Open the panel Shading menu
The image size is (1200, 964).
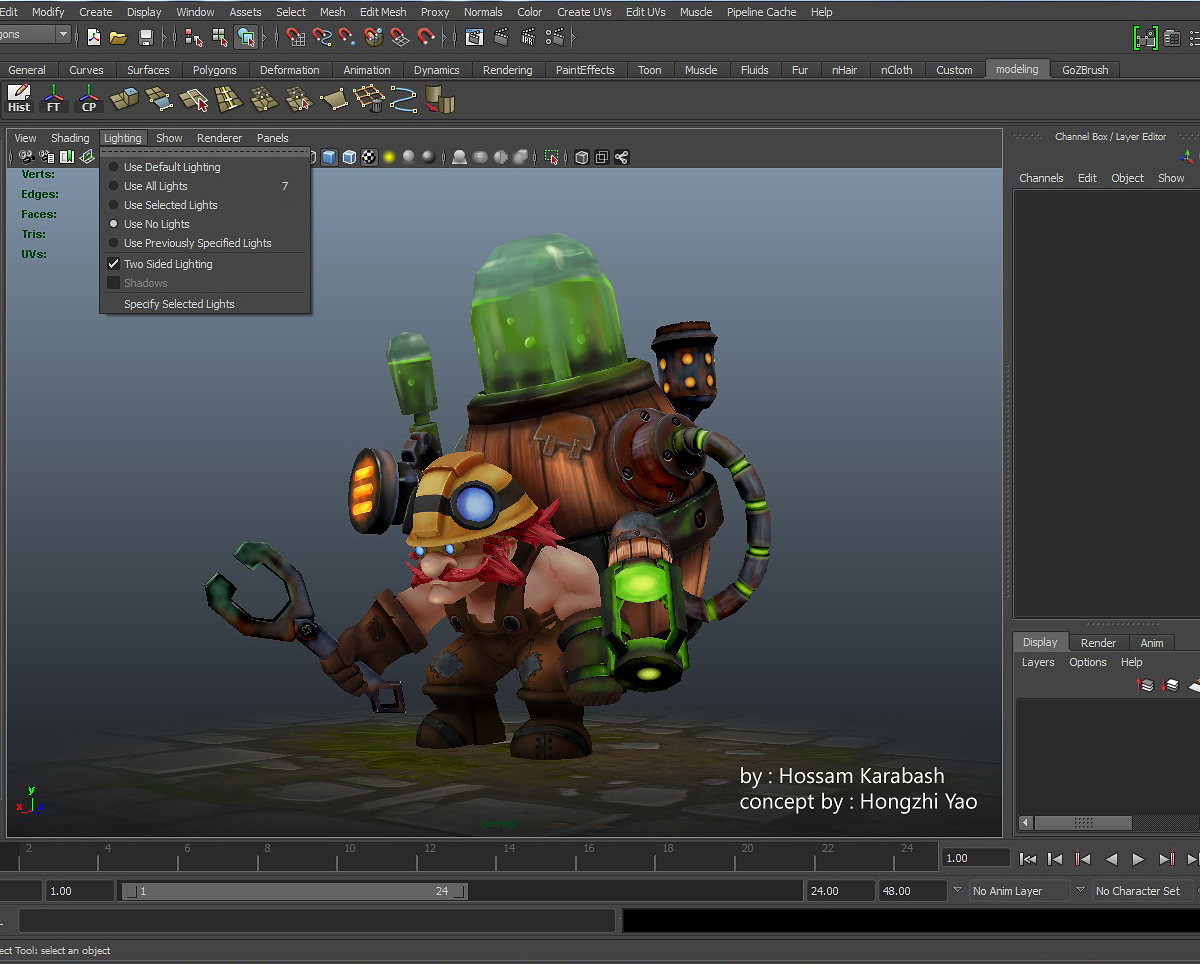pyautogui.click(x=70, y=138)
